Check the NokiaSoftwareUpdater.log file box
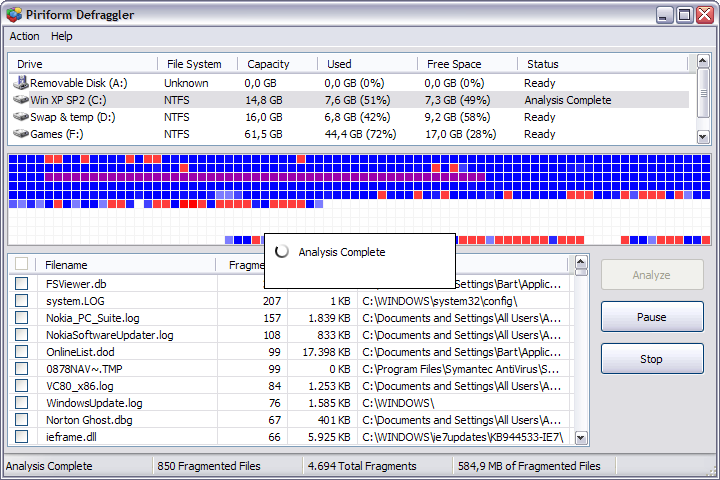The image size is (720, 480). point(22,334)
